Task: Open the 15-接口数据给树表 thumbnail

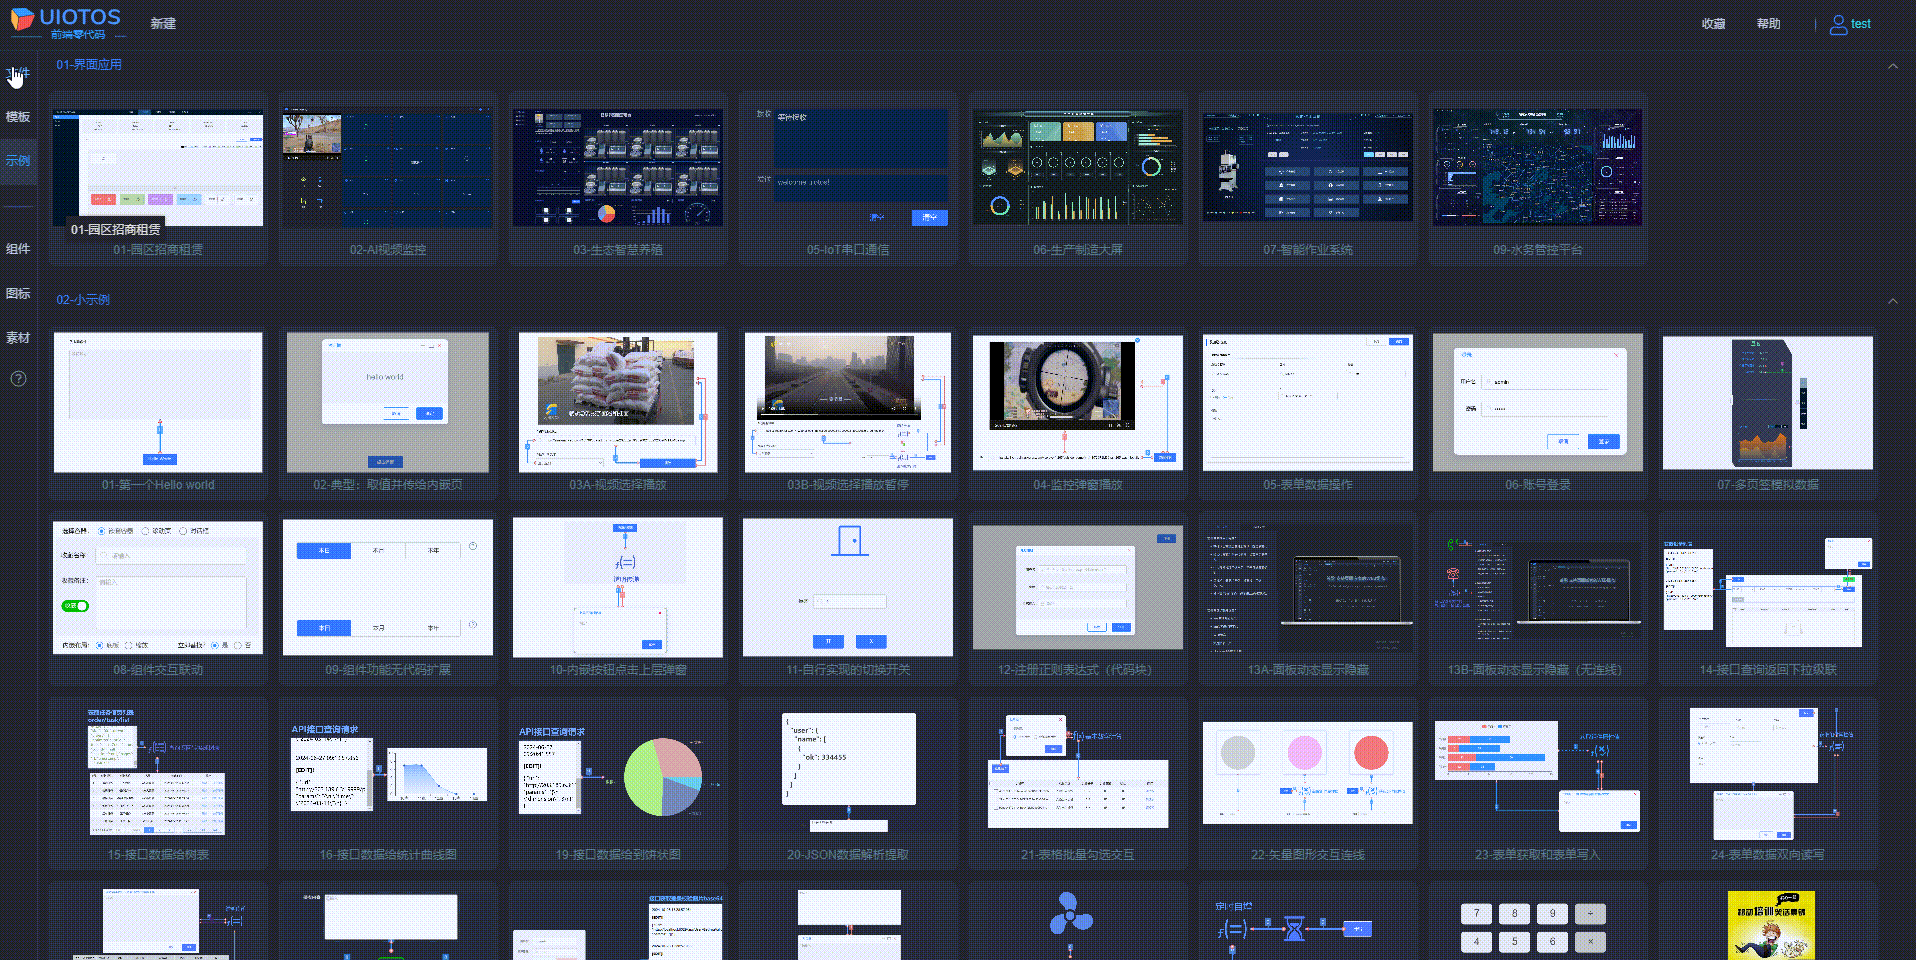Action: pyautogui.click(x=158, y=772)
